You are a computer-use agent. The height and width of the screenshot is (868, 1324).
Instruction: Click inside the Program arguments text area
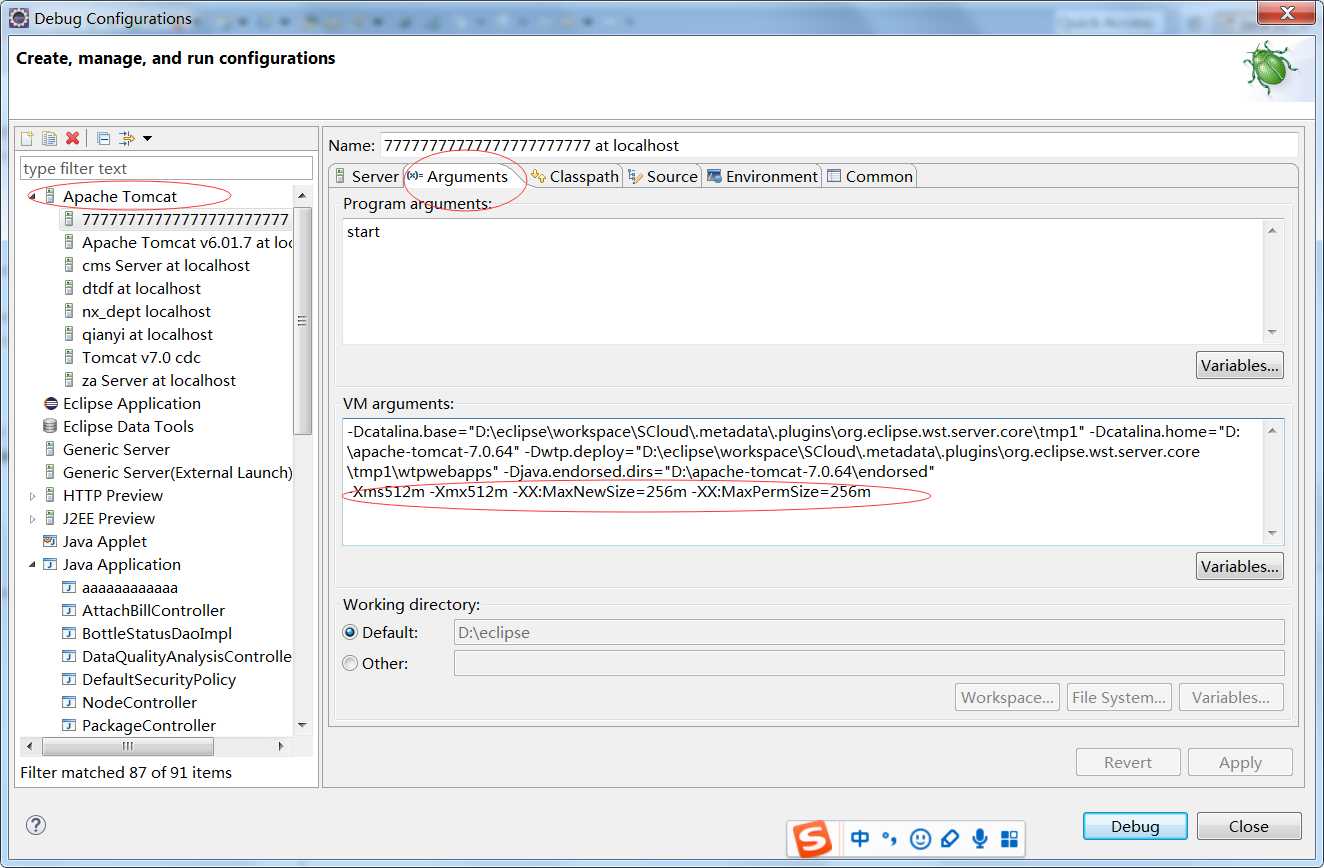[x=803, y=282]
